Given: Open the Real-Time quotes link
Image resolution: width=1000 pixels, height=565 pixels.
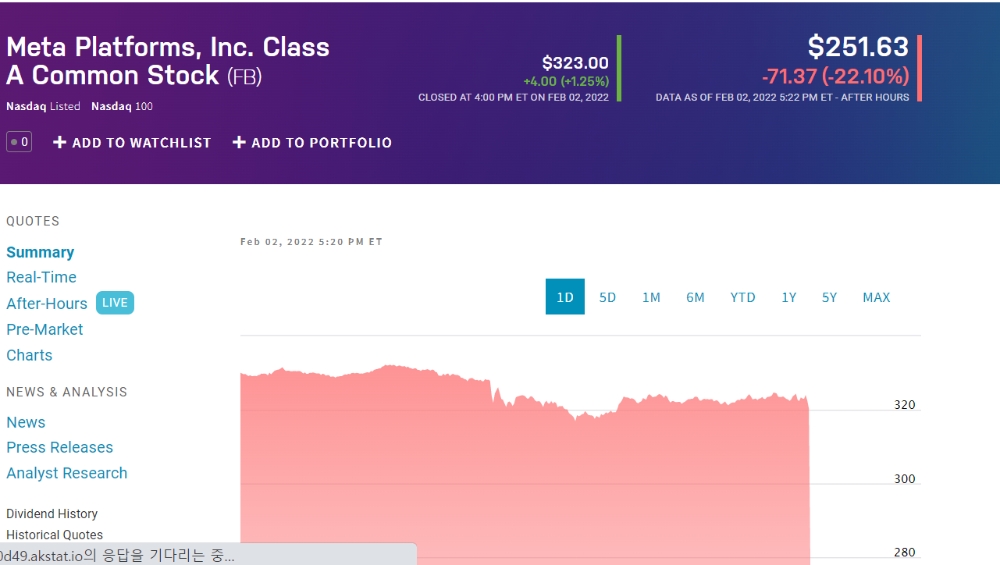Looking at the screenshot, I should [x=41, y=277].
